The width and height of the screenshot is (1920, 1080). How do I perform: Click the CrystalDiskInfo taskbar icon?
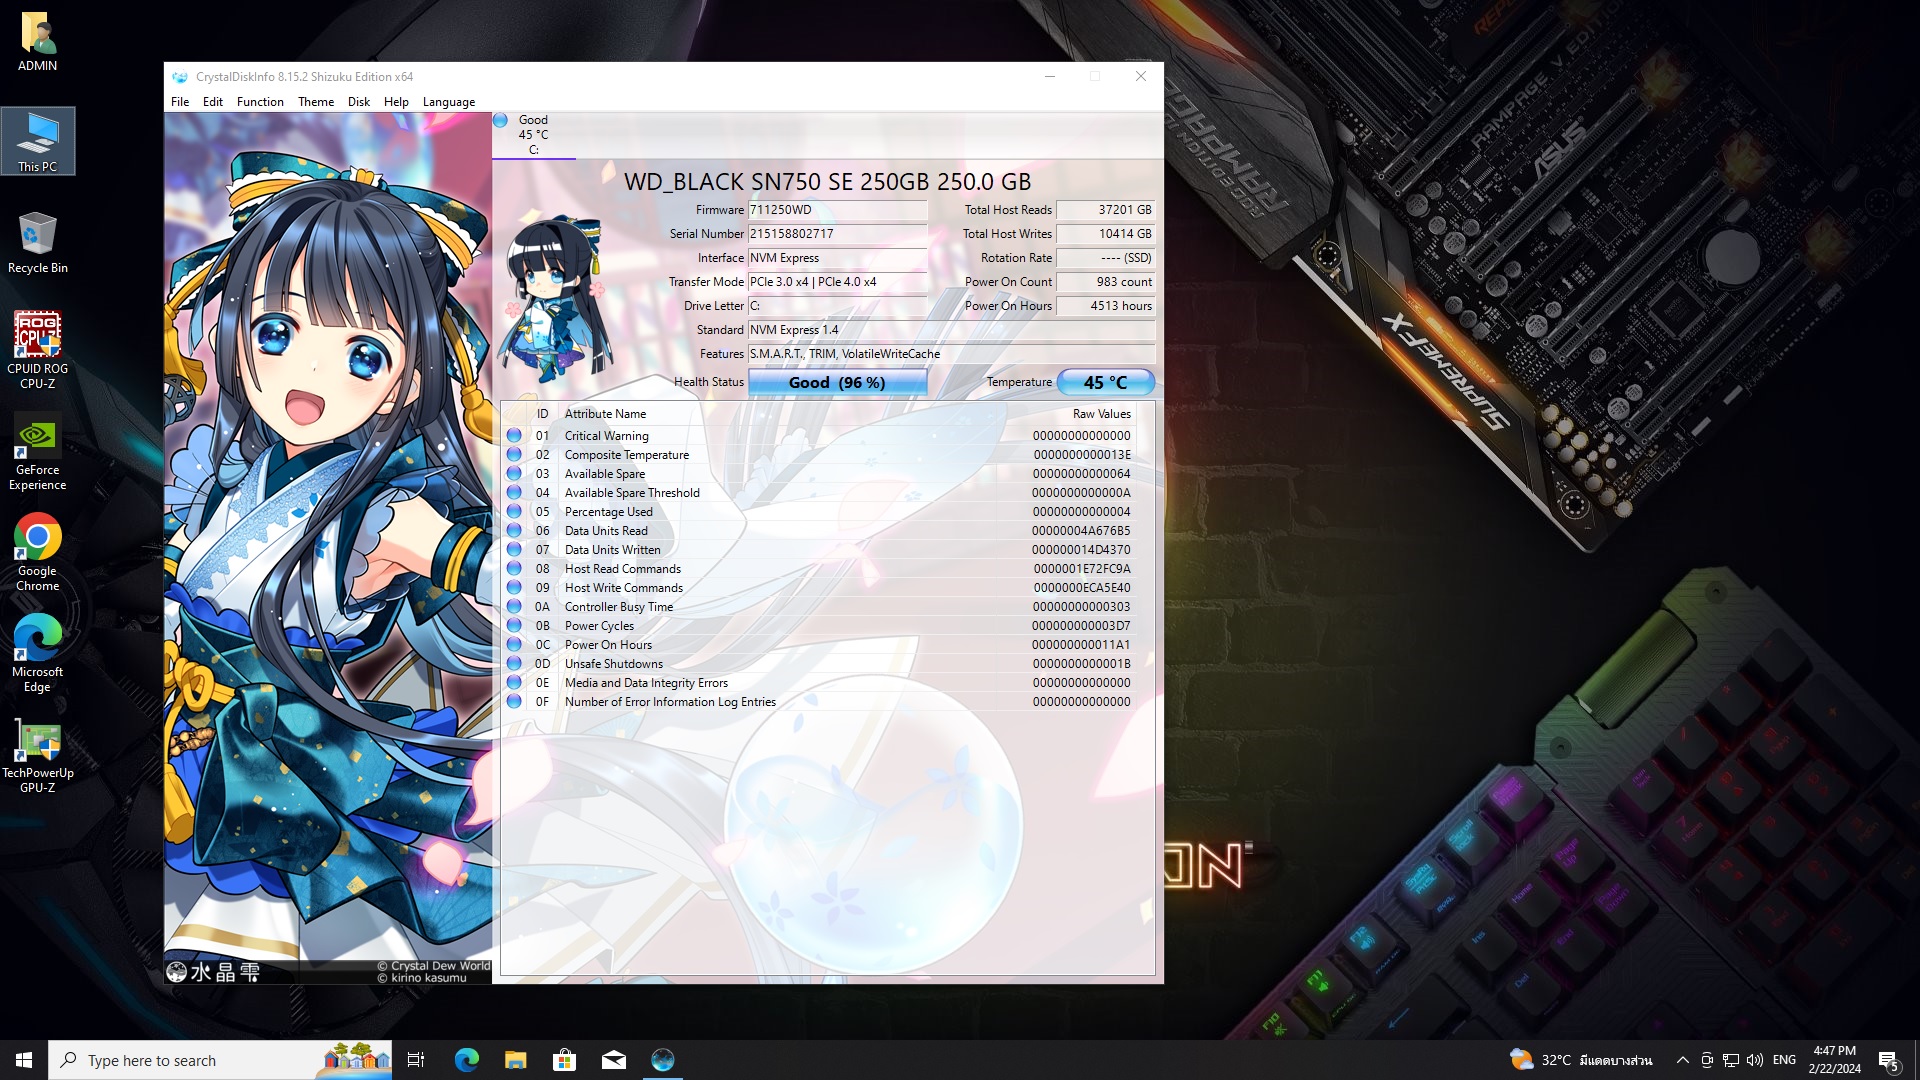coord(663,1060)
